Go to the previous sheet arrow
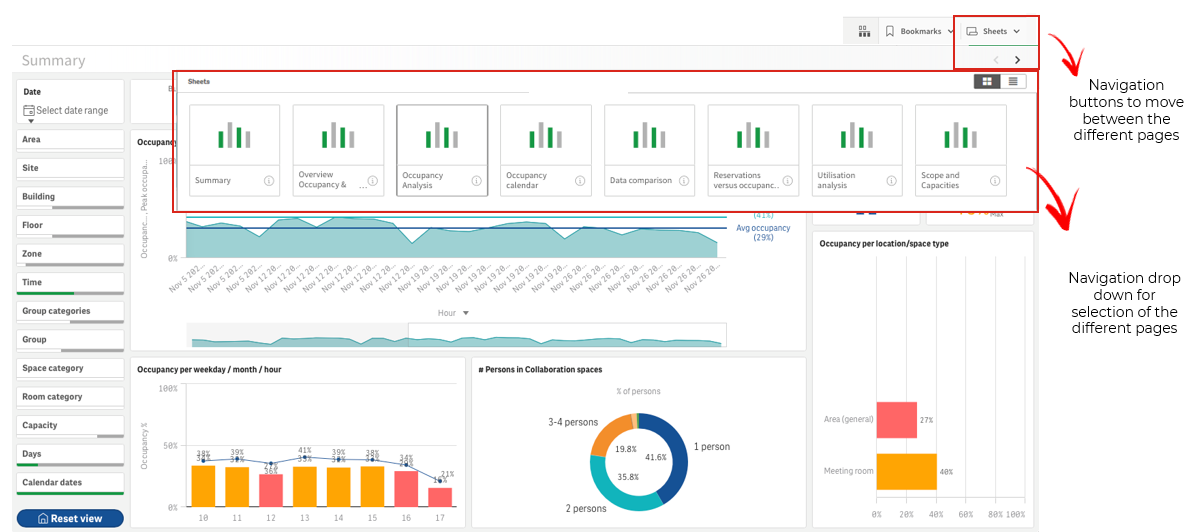The height and width of the screenshot is (532, 1195). [996, 59]
